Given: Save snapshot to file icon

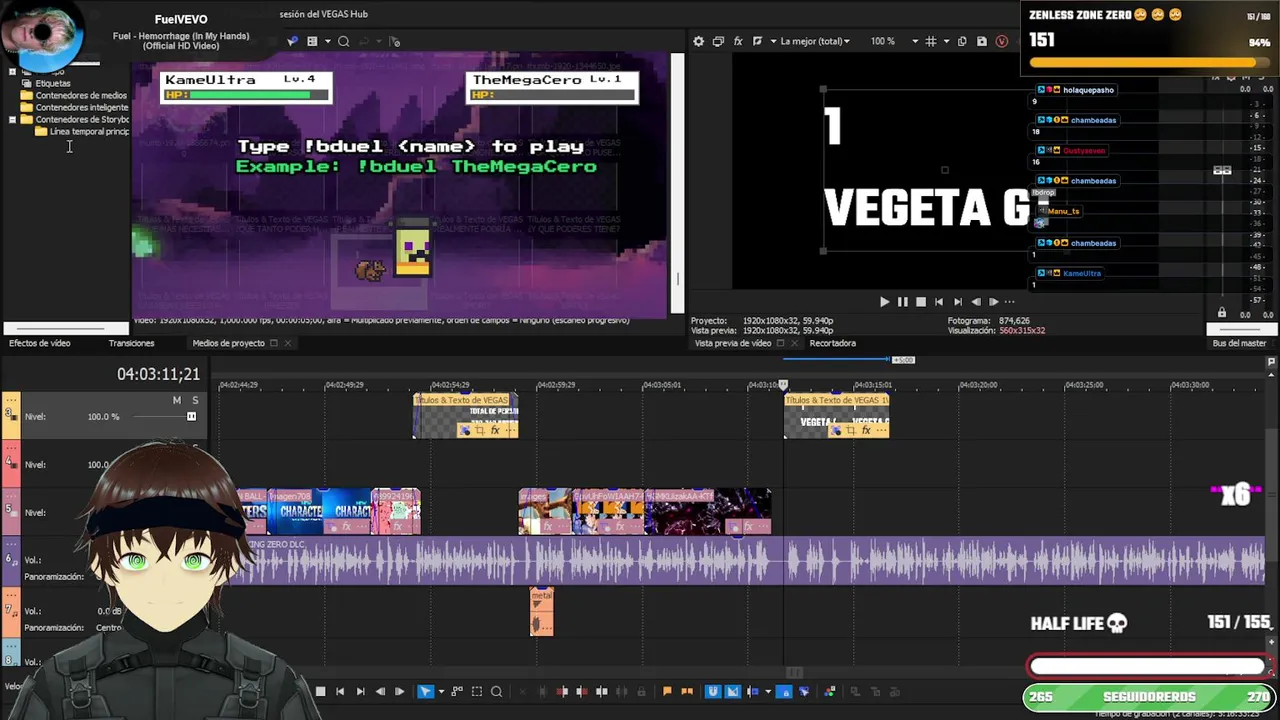Looking at the screenshot, I should coord(982,41).
